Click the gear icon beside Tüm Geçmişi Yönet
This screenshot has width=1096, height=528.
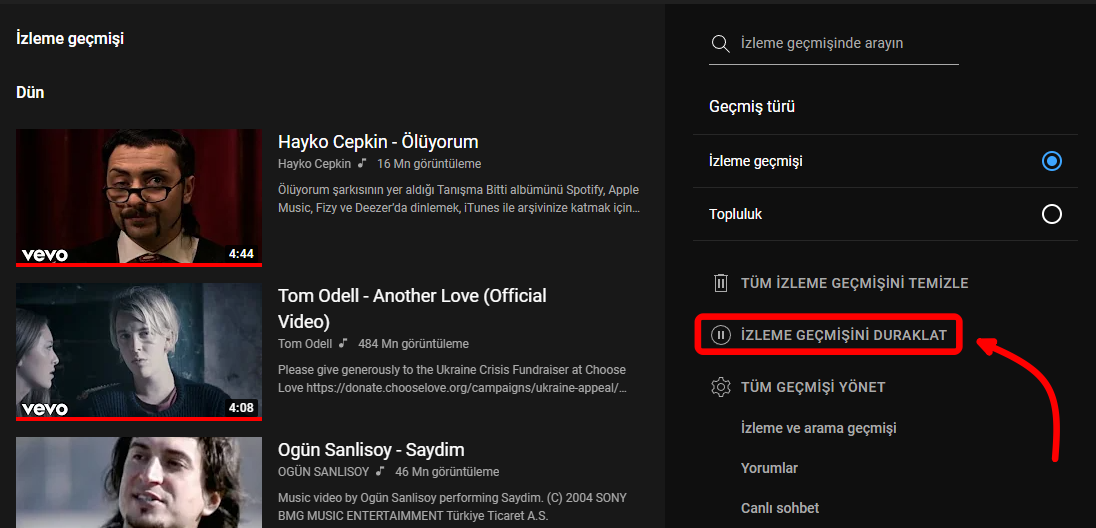tap(720, 387)
